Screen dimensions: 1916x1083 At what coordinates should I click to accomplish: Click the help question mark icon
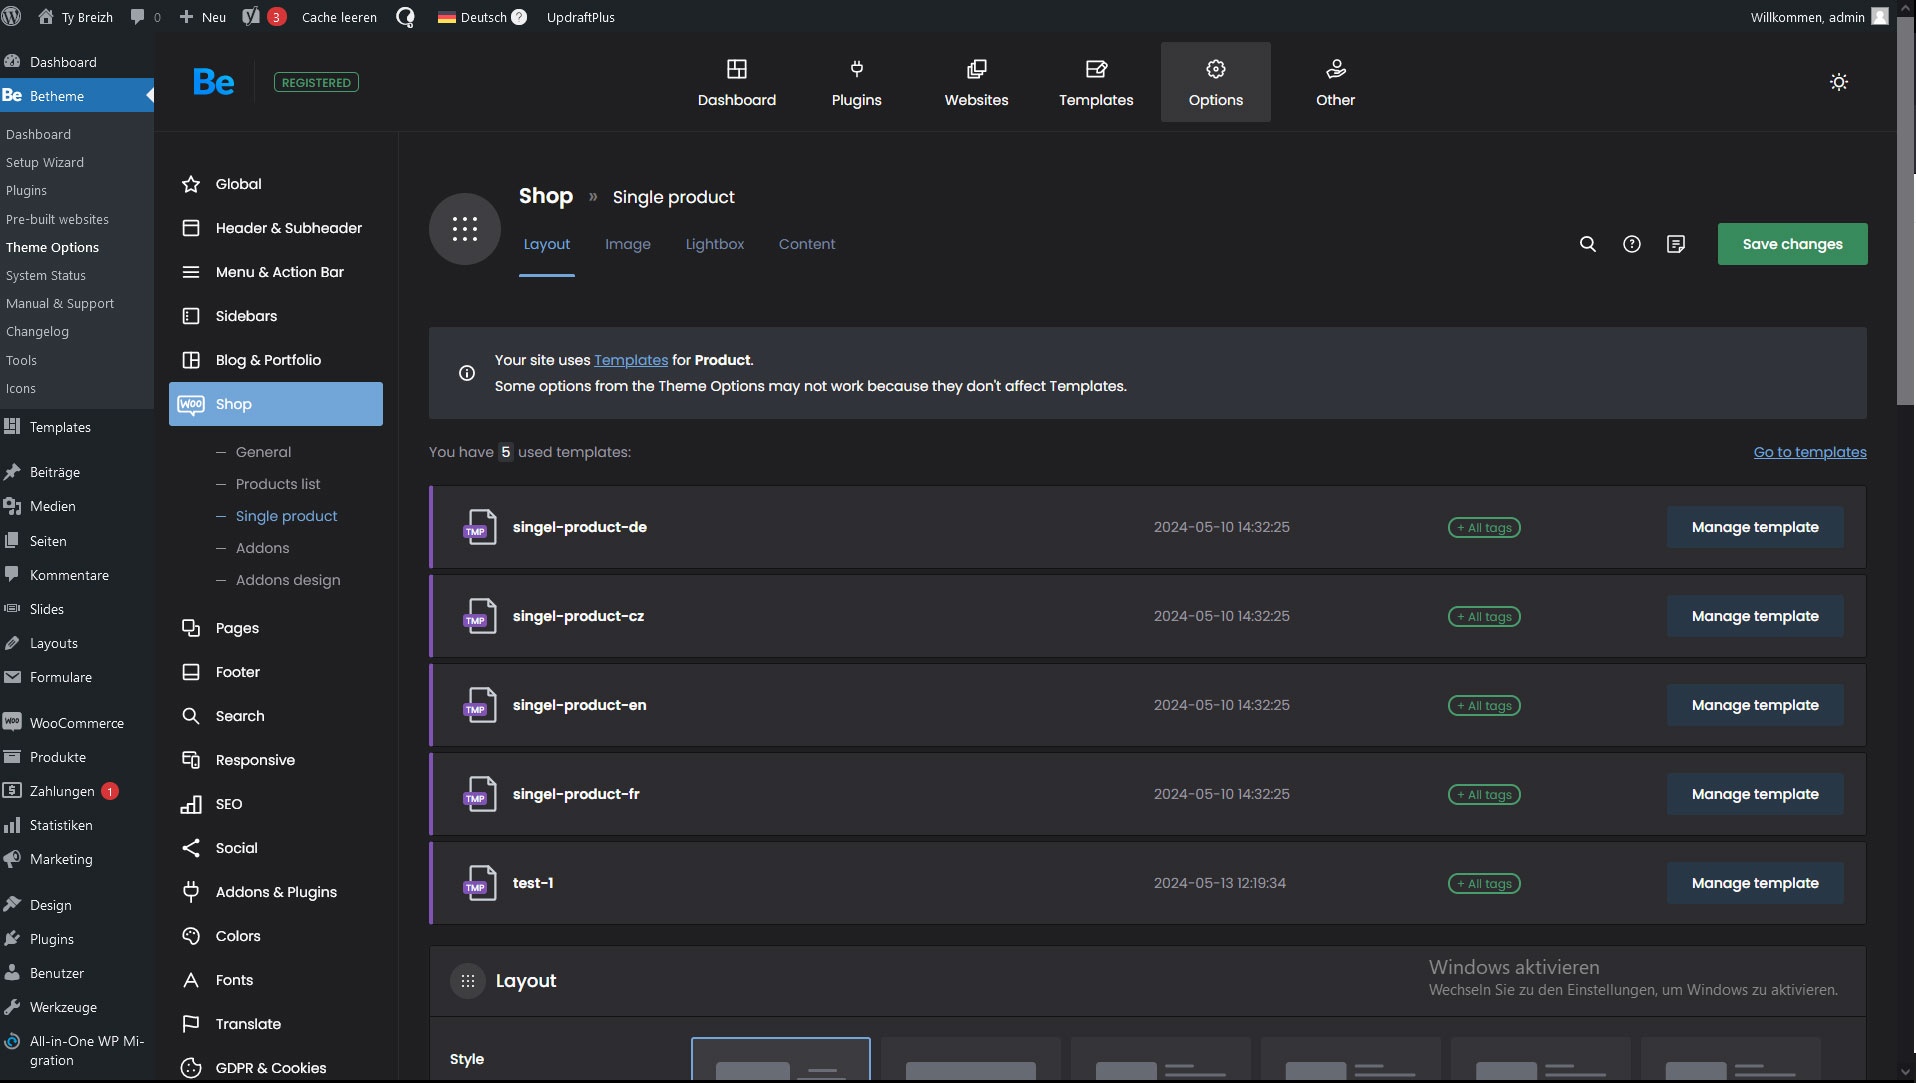pyautogui.click(x=1631, y=244)
